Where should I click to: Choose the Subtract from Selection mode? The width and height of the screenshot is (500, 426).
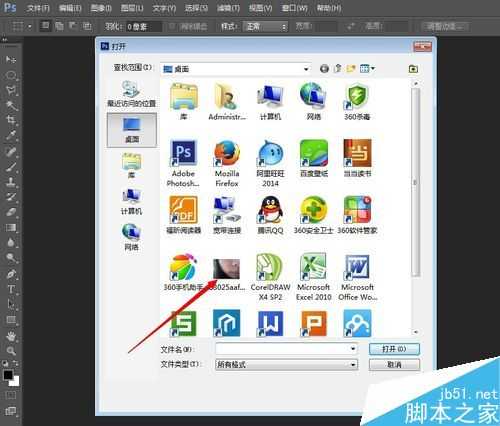point(73,26)
